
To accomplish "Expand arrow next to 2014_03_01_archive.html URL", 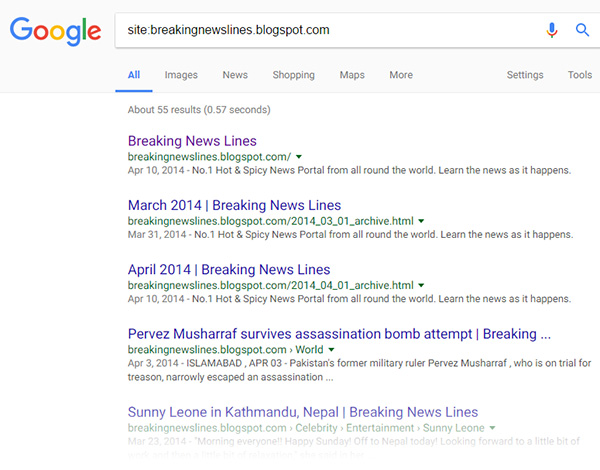I will pyautogui.click(x=421, y=221).
